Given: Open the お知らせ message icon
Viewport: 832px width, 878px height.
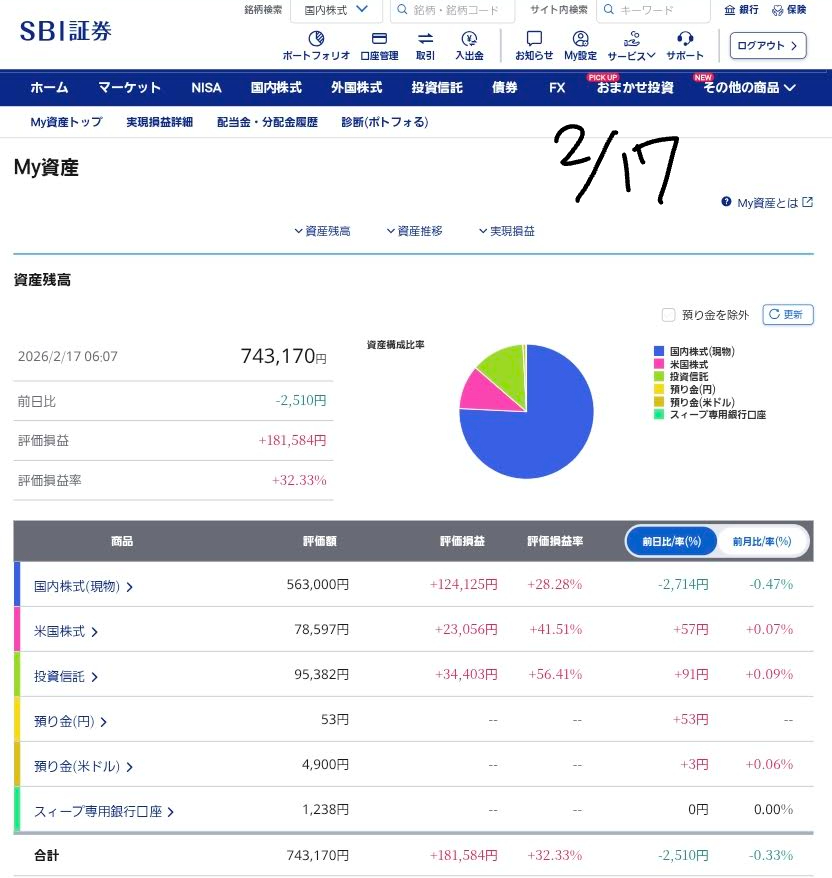Looking at the screenshot, I should 534,39.
